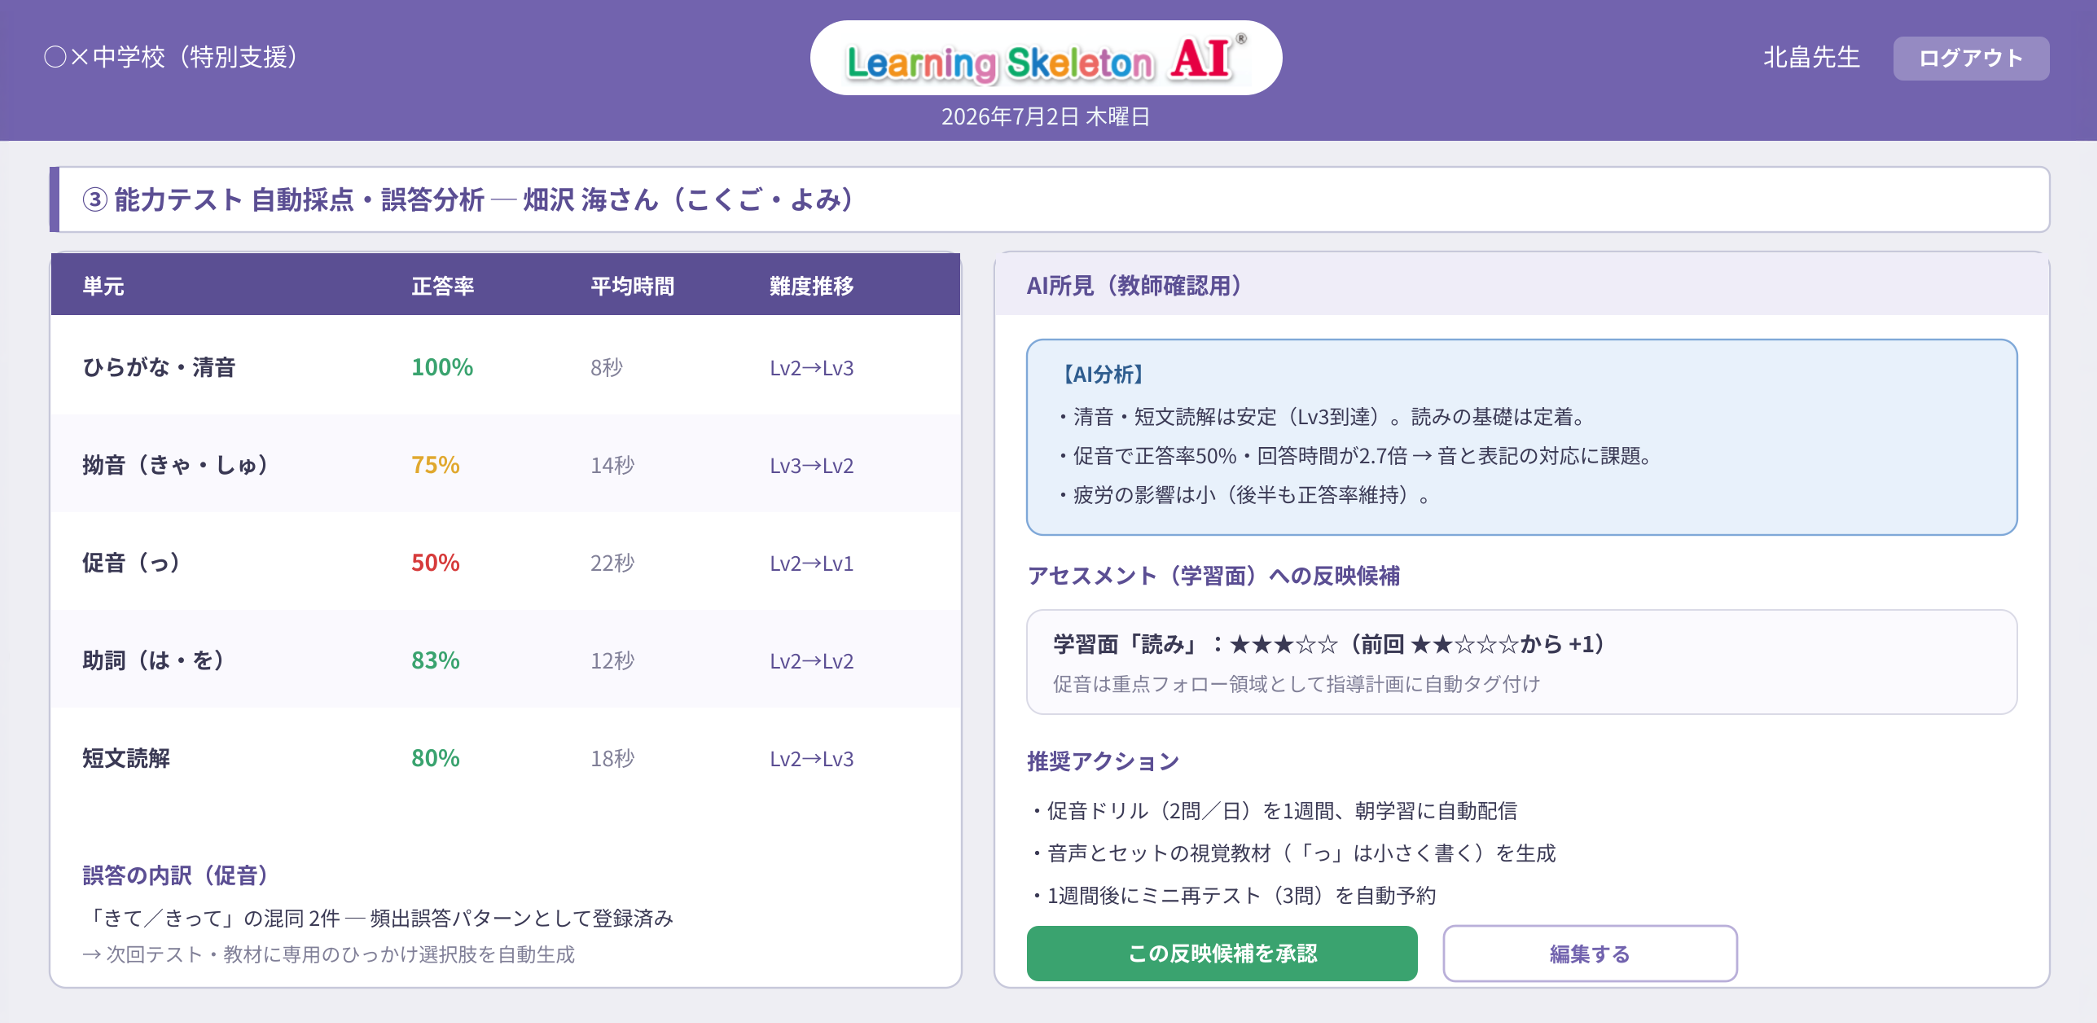2097x1023 pixels.
Task: Select the 促音(っ) unit row
Action: [x=506, y=563]
